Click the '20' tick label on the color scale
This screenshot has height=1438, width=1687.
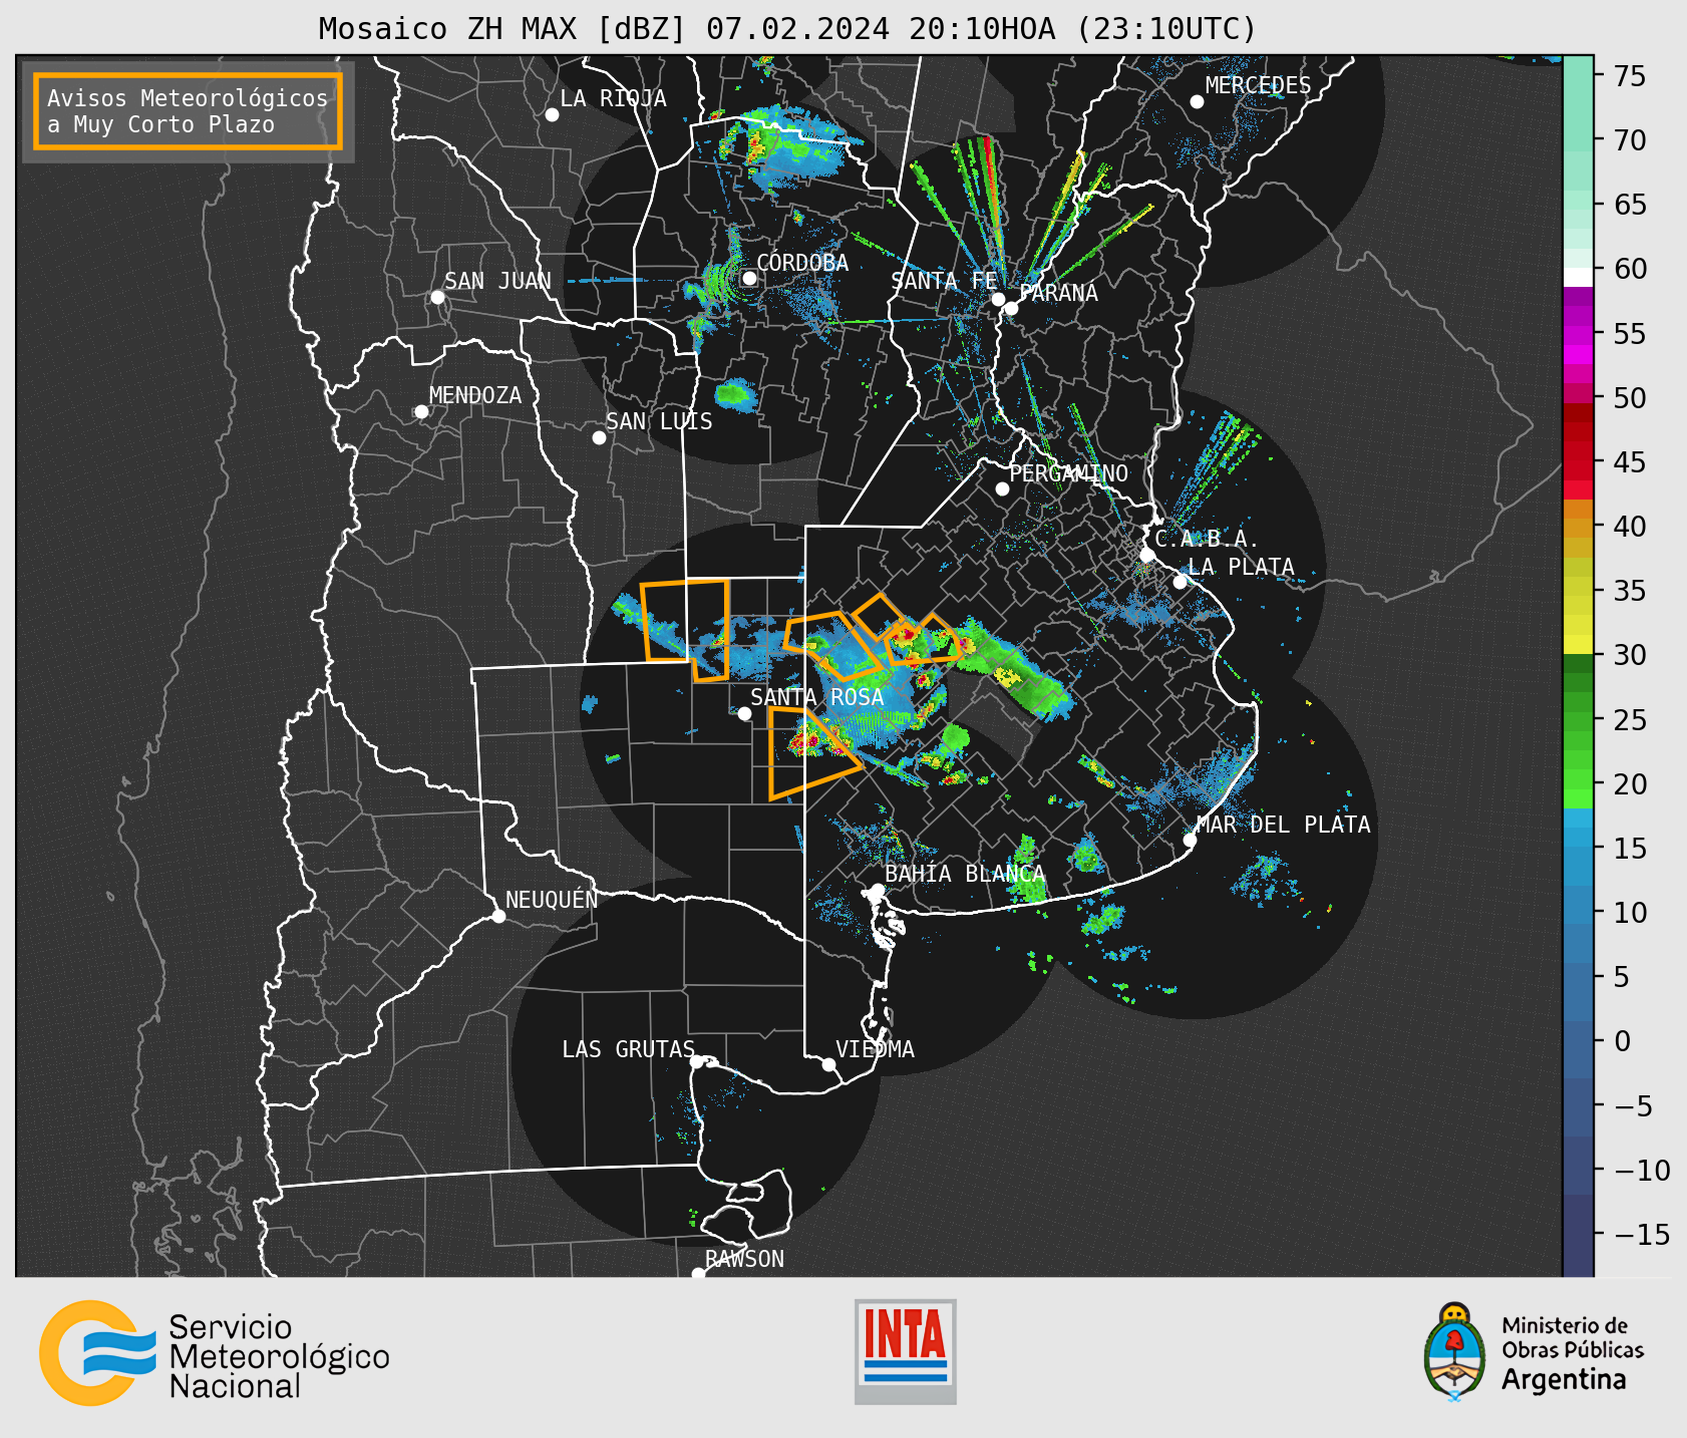(1629, 784)
